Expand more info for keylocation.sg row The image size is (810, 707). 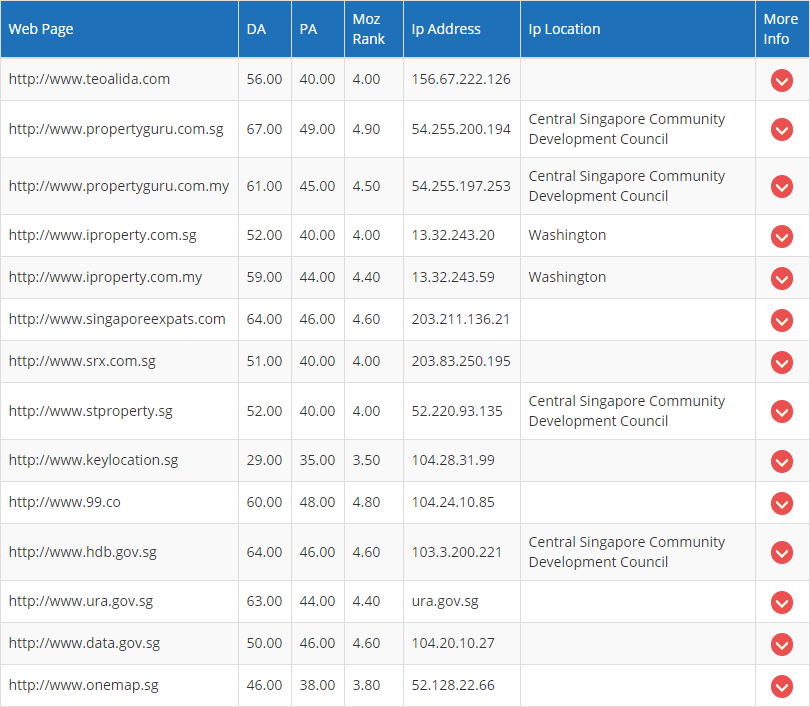782,461
